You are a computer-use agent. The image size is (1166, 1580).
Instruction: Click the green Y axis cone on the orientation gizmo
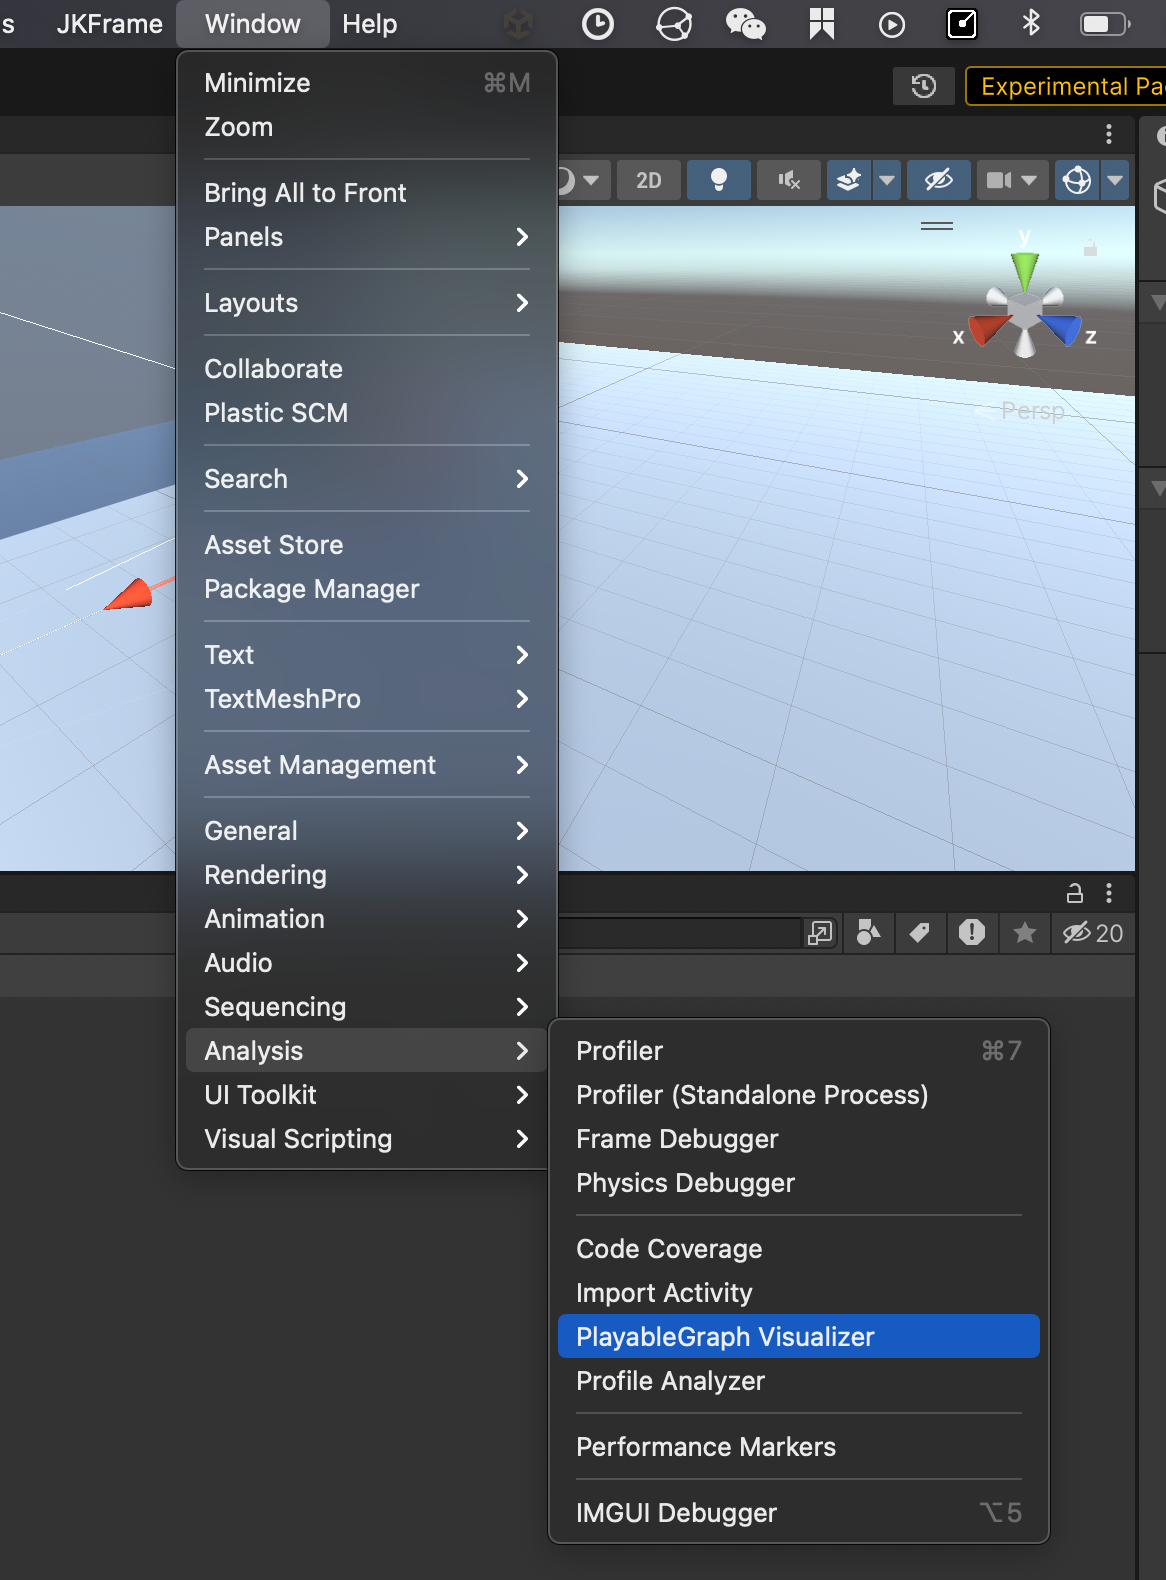(x=1025, y=270)
